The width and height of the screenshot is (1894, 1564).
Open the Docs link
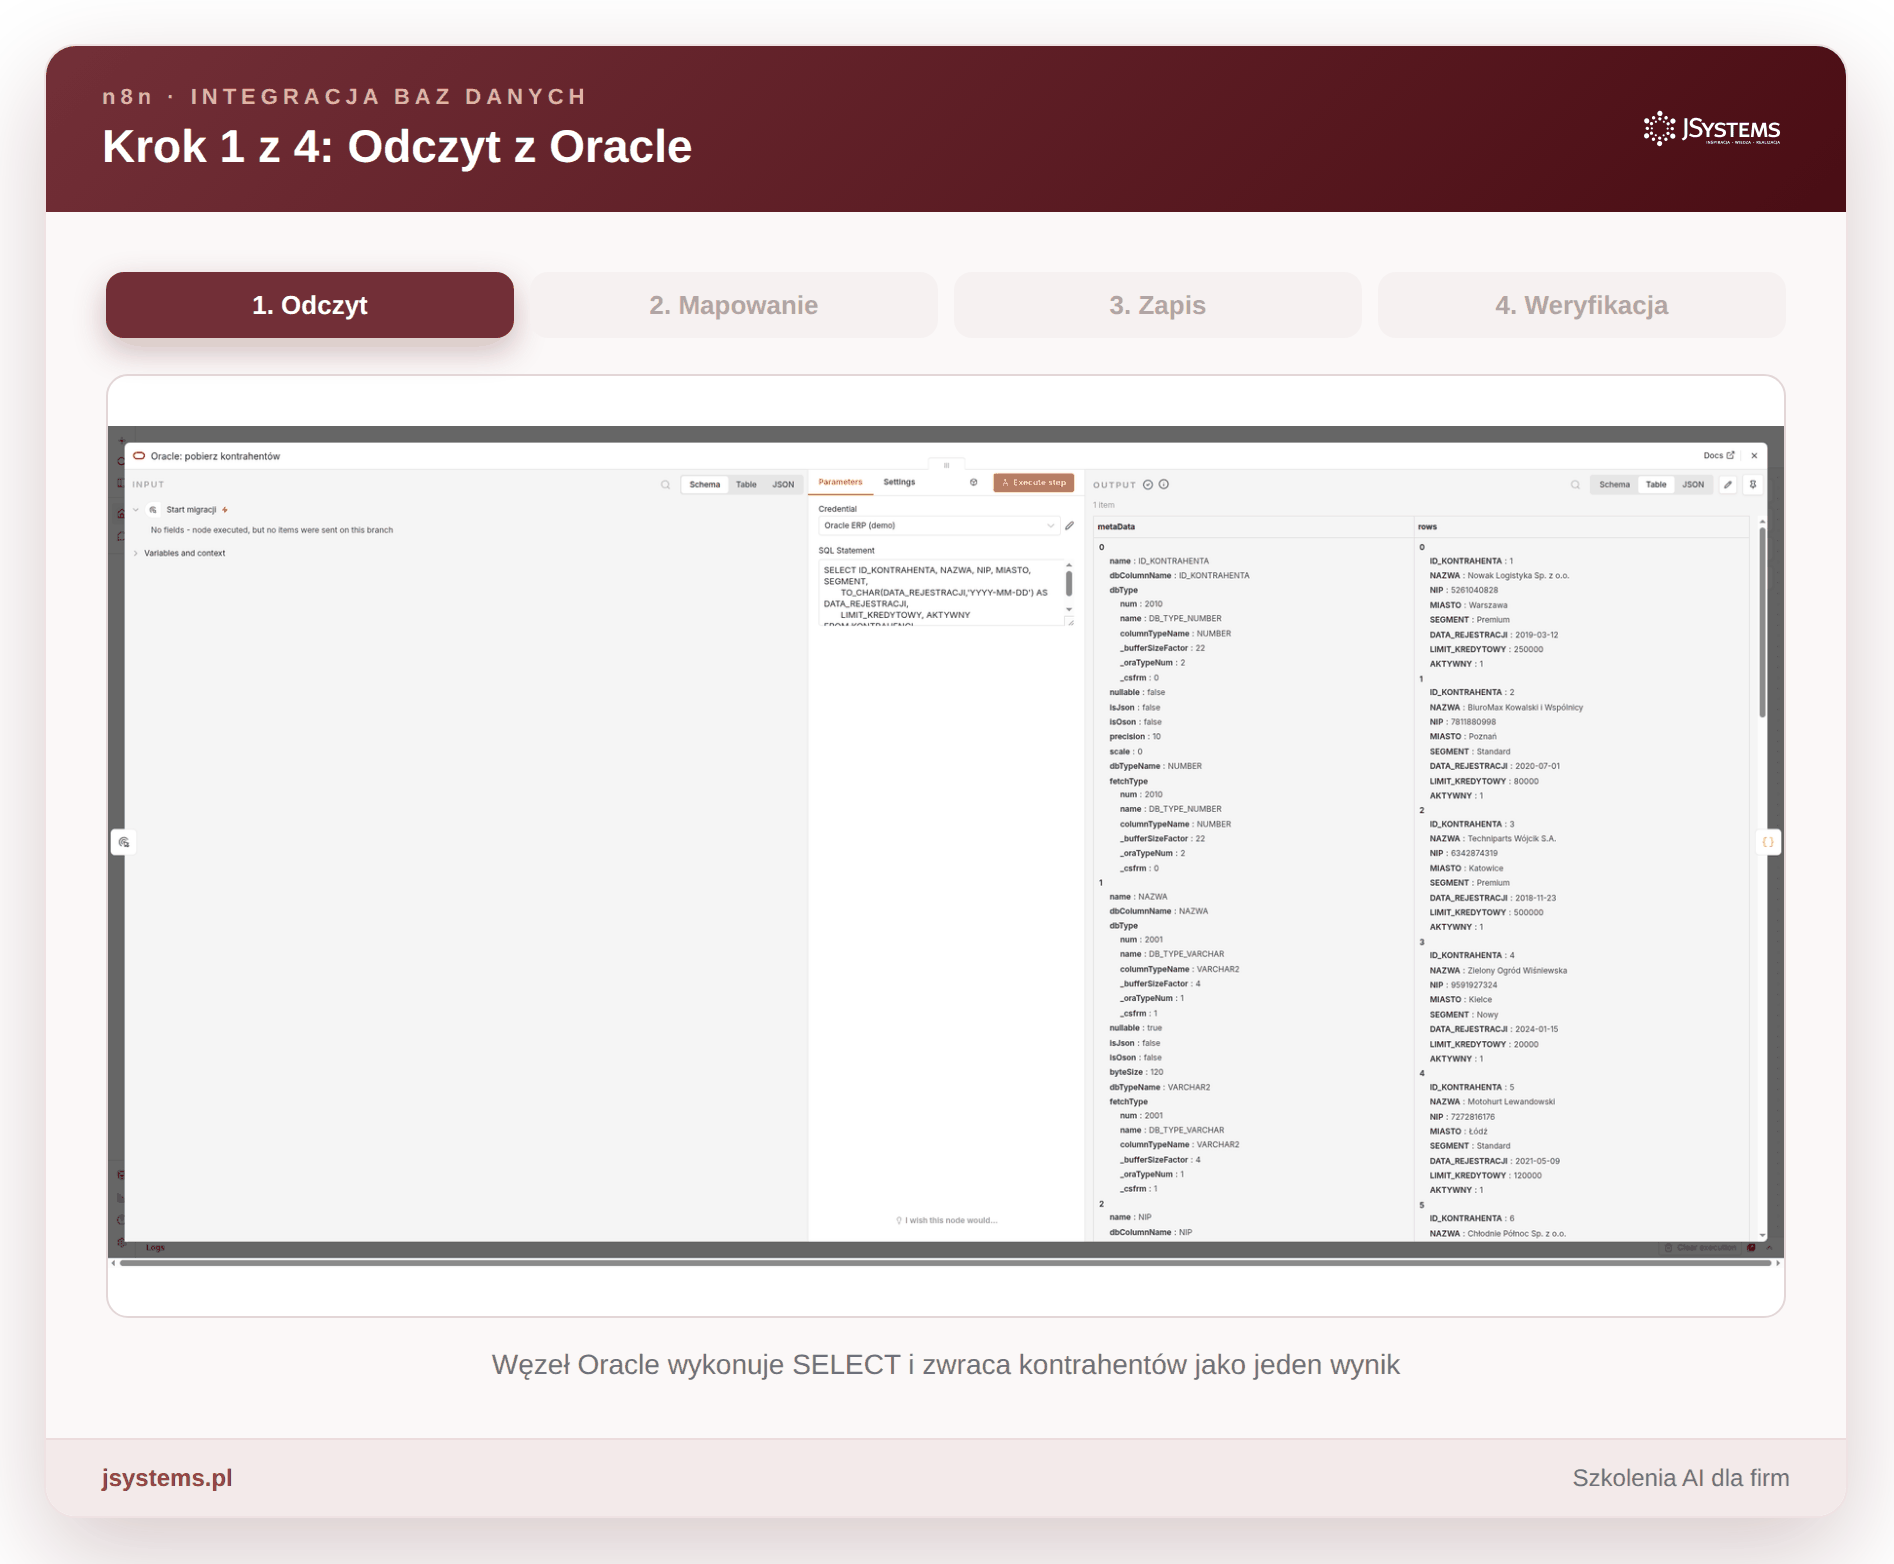(1719, 456)
